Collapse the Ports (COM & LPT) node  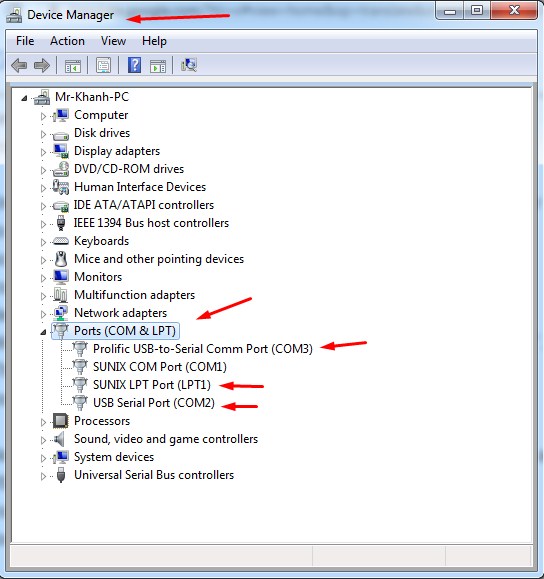43,332
